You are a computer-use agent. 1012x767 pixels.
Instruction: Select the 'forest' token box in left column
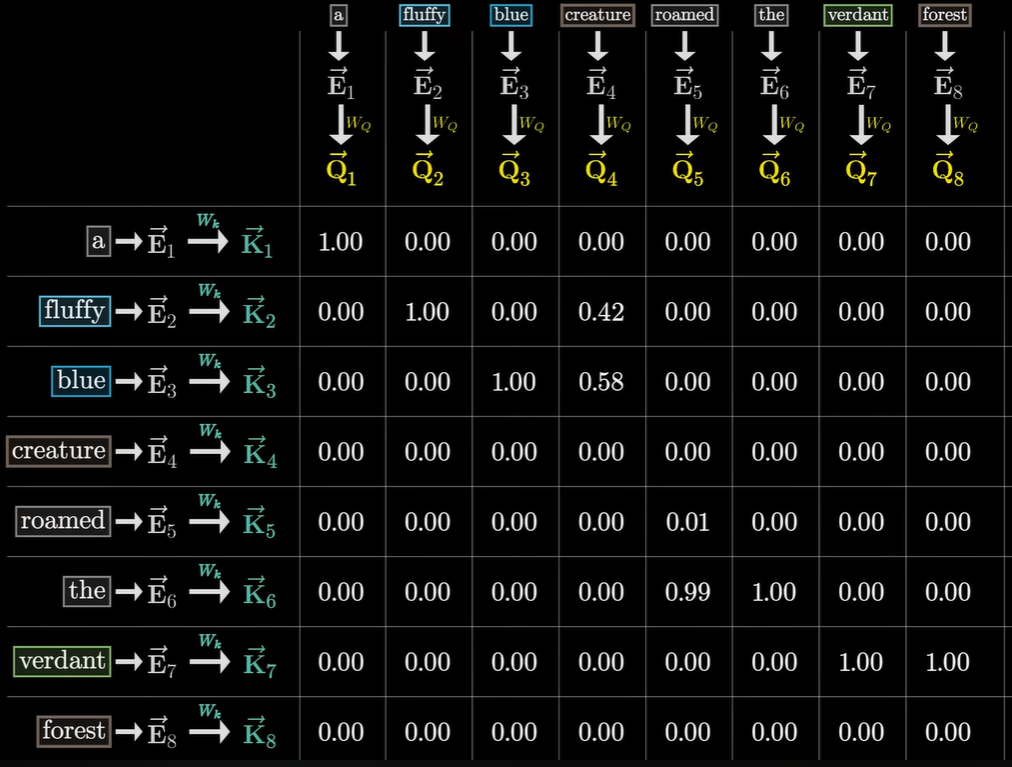pos(73,731)
